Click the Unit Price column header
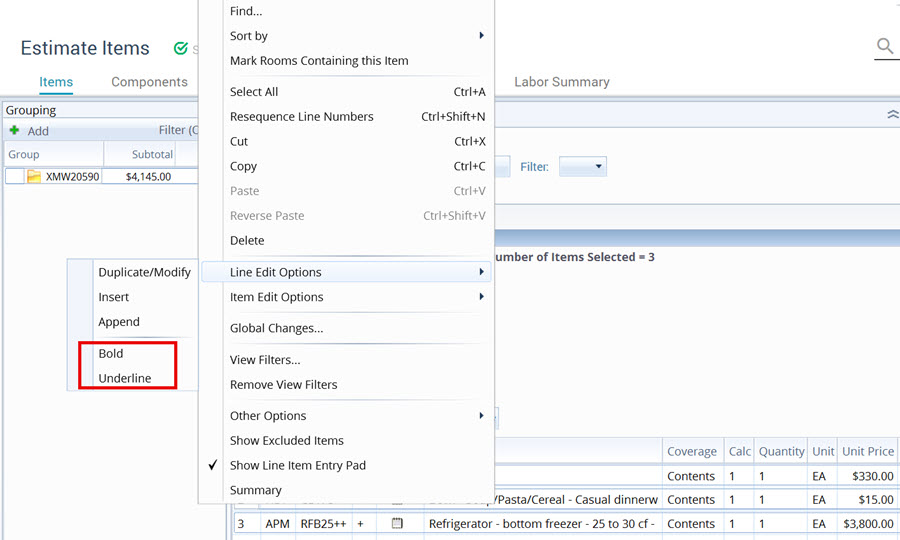 point(867,451)
